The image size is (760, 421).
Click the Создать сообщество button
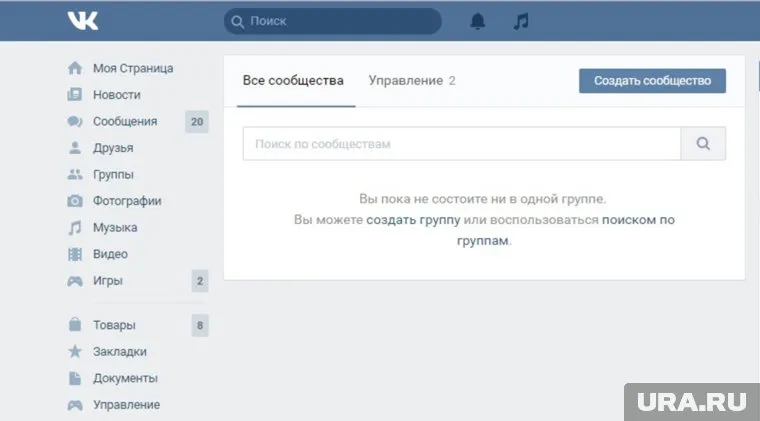pyautogui.click(x=652, y=80)
